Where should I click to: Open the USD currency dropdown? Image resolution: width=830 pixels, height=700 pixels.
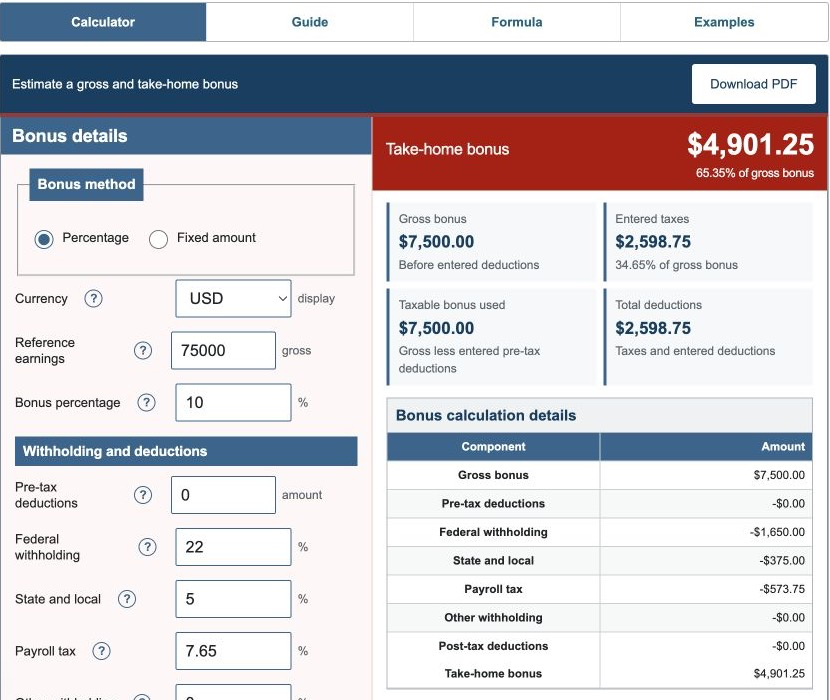point(233,299)
